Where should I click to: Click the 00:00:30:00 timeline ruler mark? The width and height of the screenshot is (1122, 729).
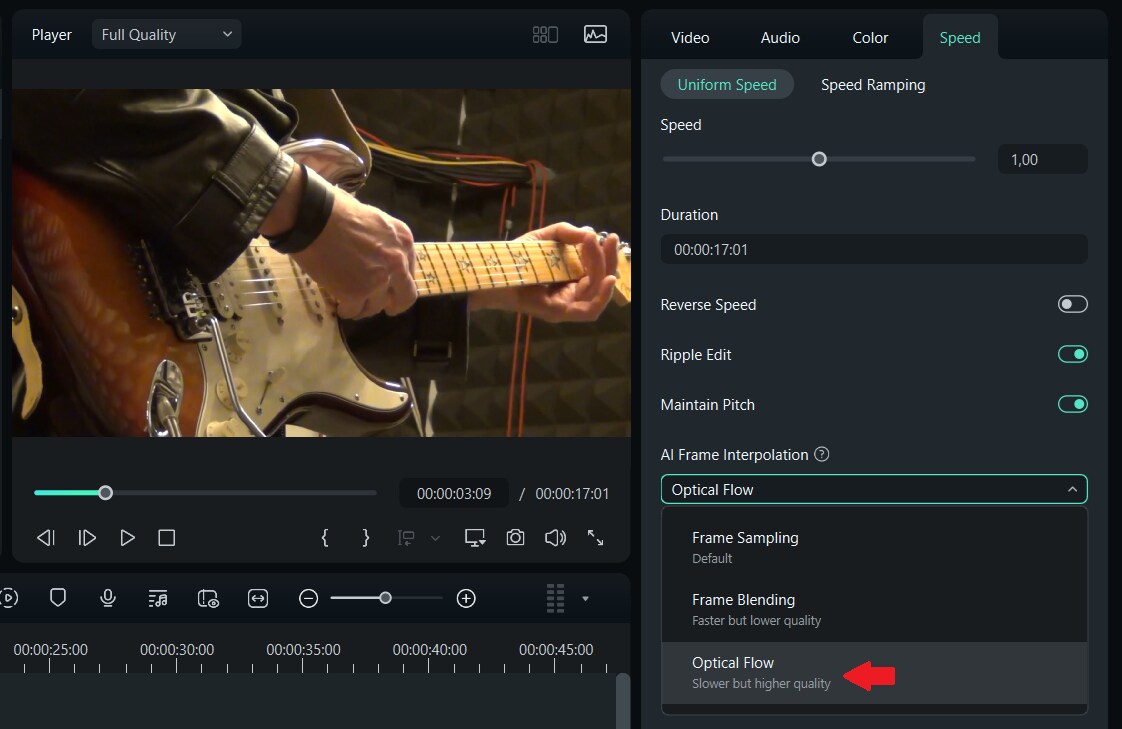click(x=177, y=650)
